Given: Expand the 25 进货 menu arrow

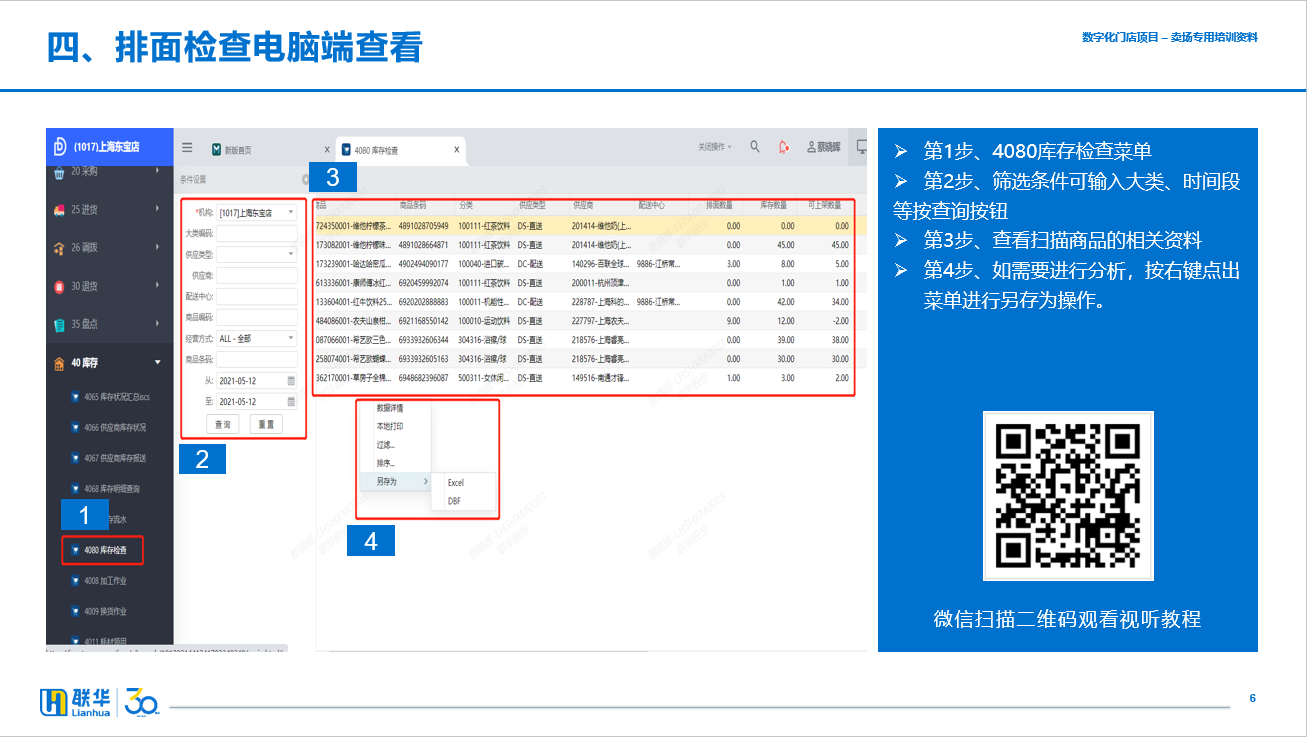Looking at the screenshot, I should [x=158, y=209].
